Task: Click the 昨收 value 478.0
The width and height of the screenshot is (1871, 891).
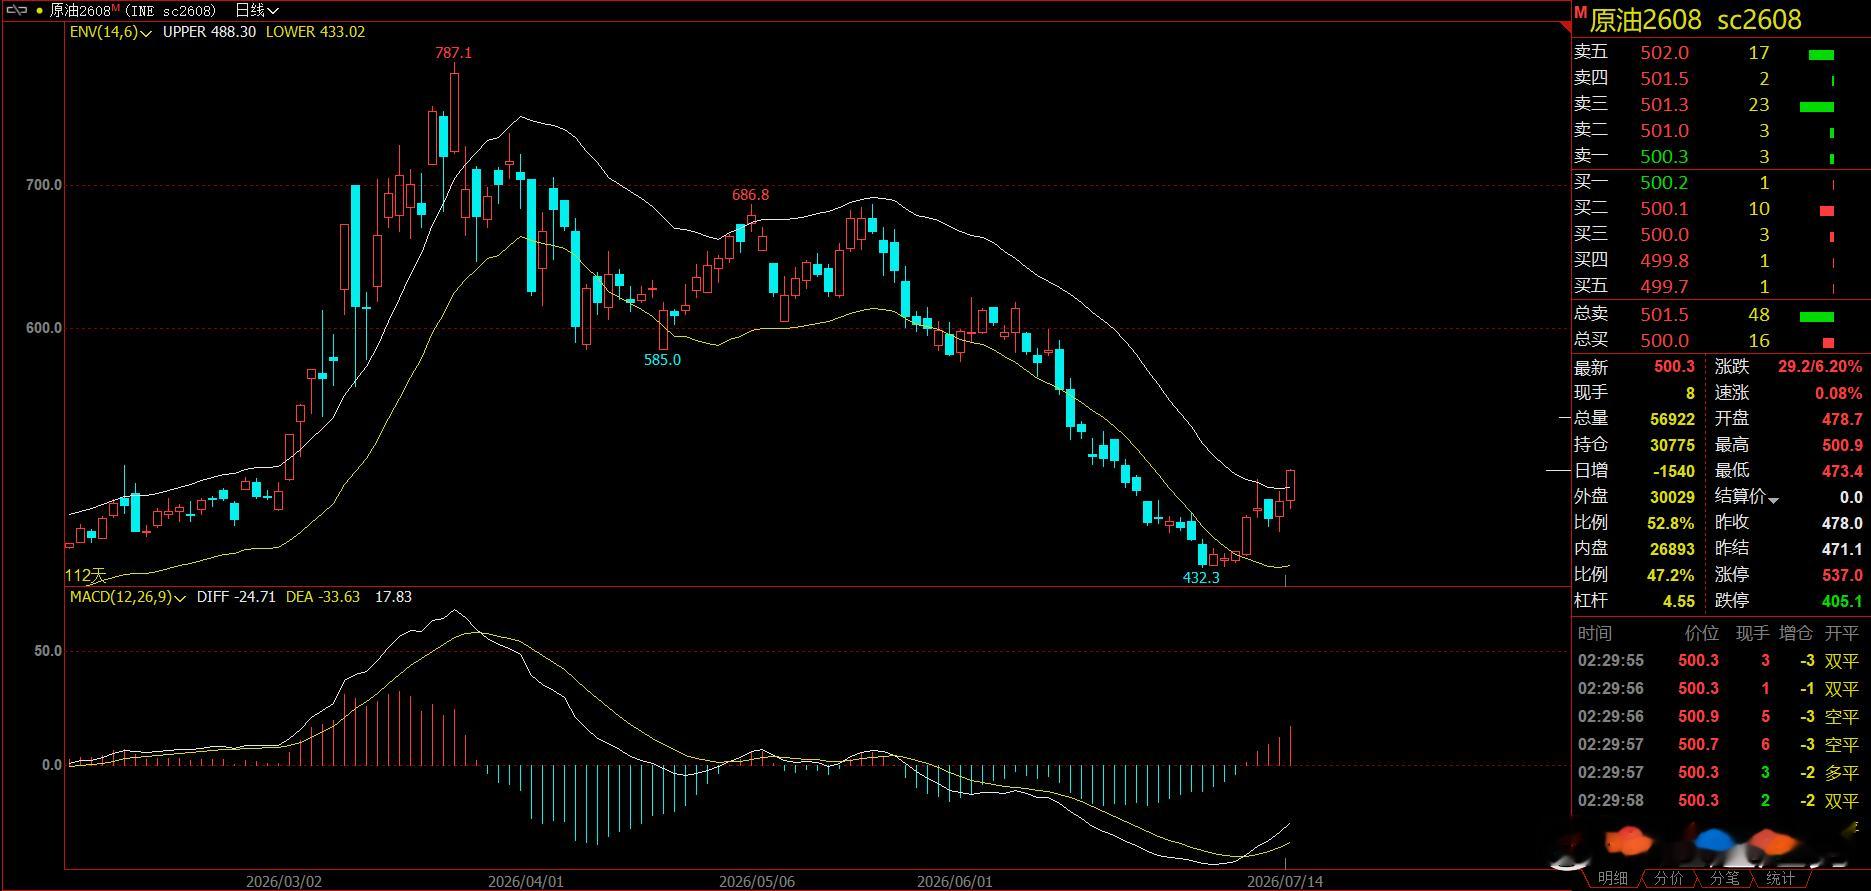Action: click(x=1843, y=523)
